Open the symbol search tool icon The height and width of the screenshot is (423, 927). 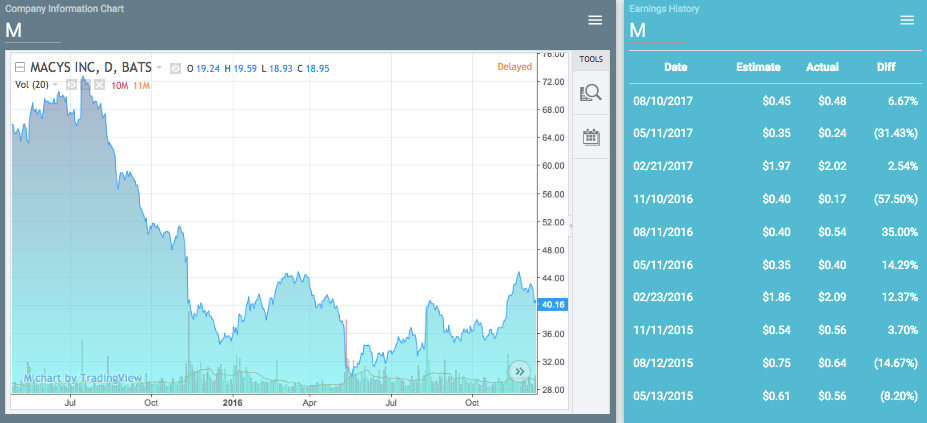(591, 92)
